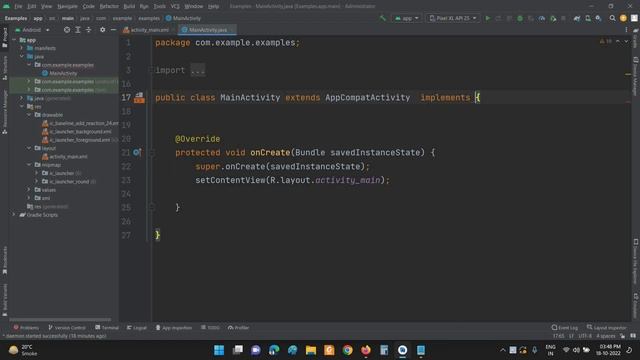Open the Profiler tool window

238,328
